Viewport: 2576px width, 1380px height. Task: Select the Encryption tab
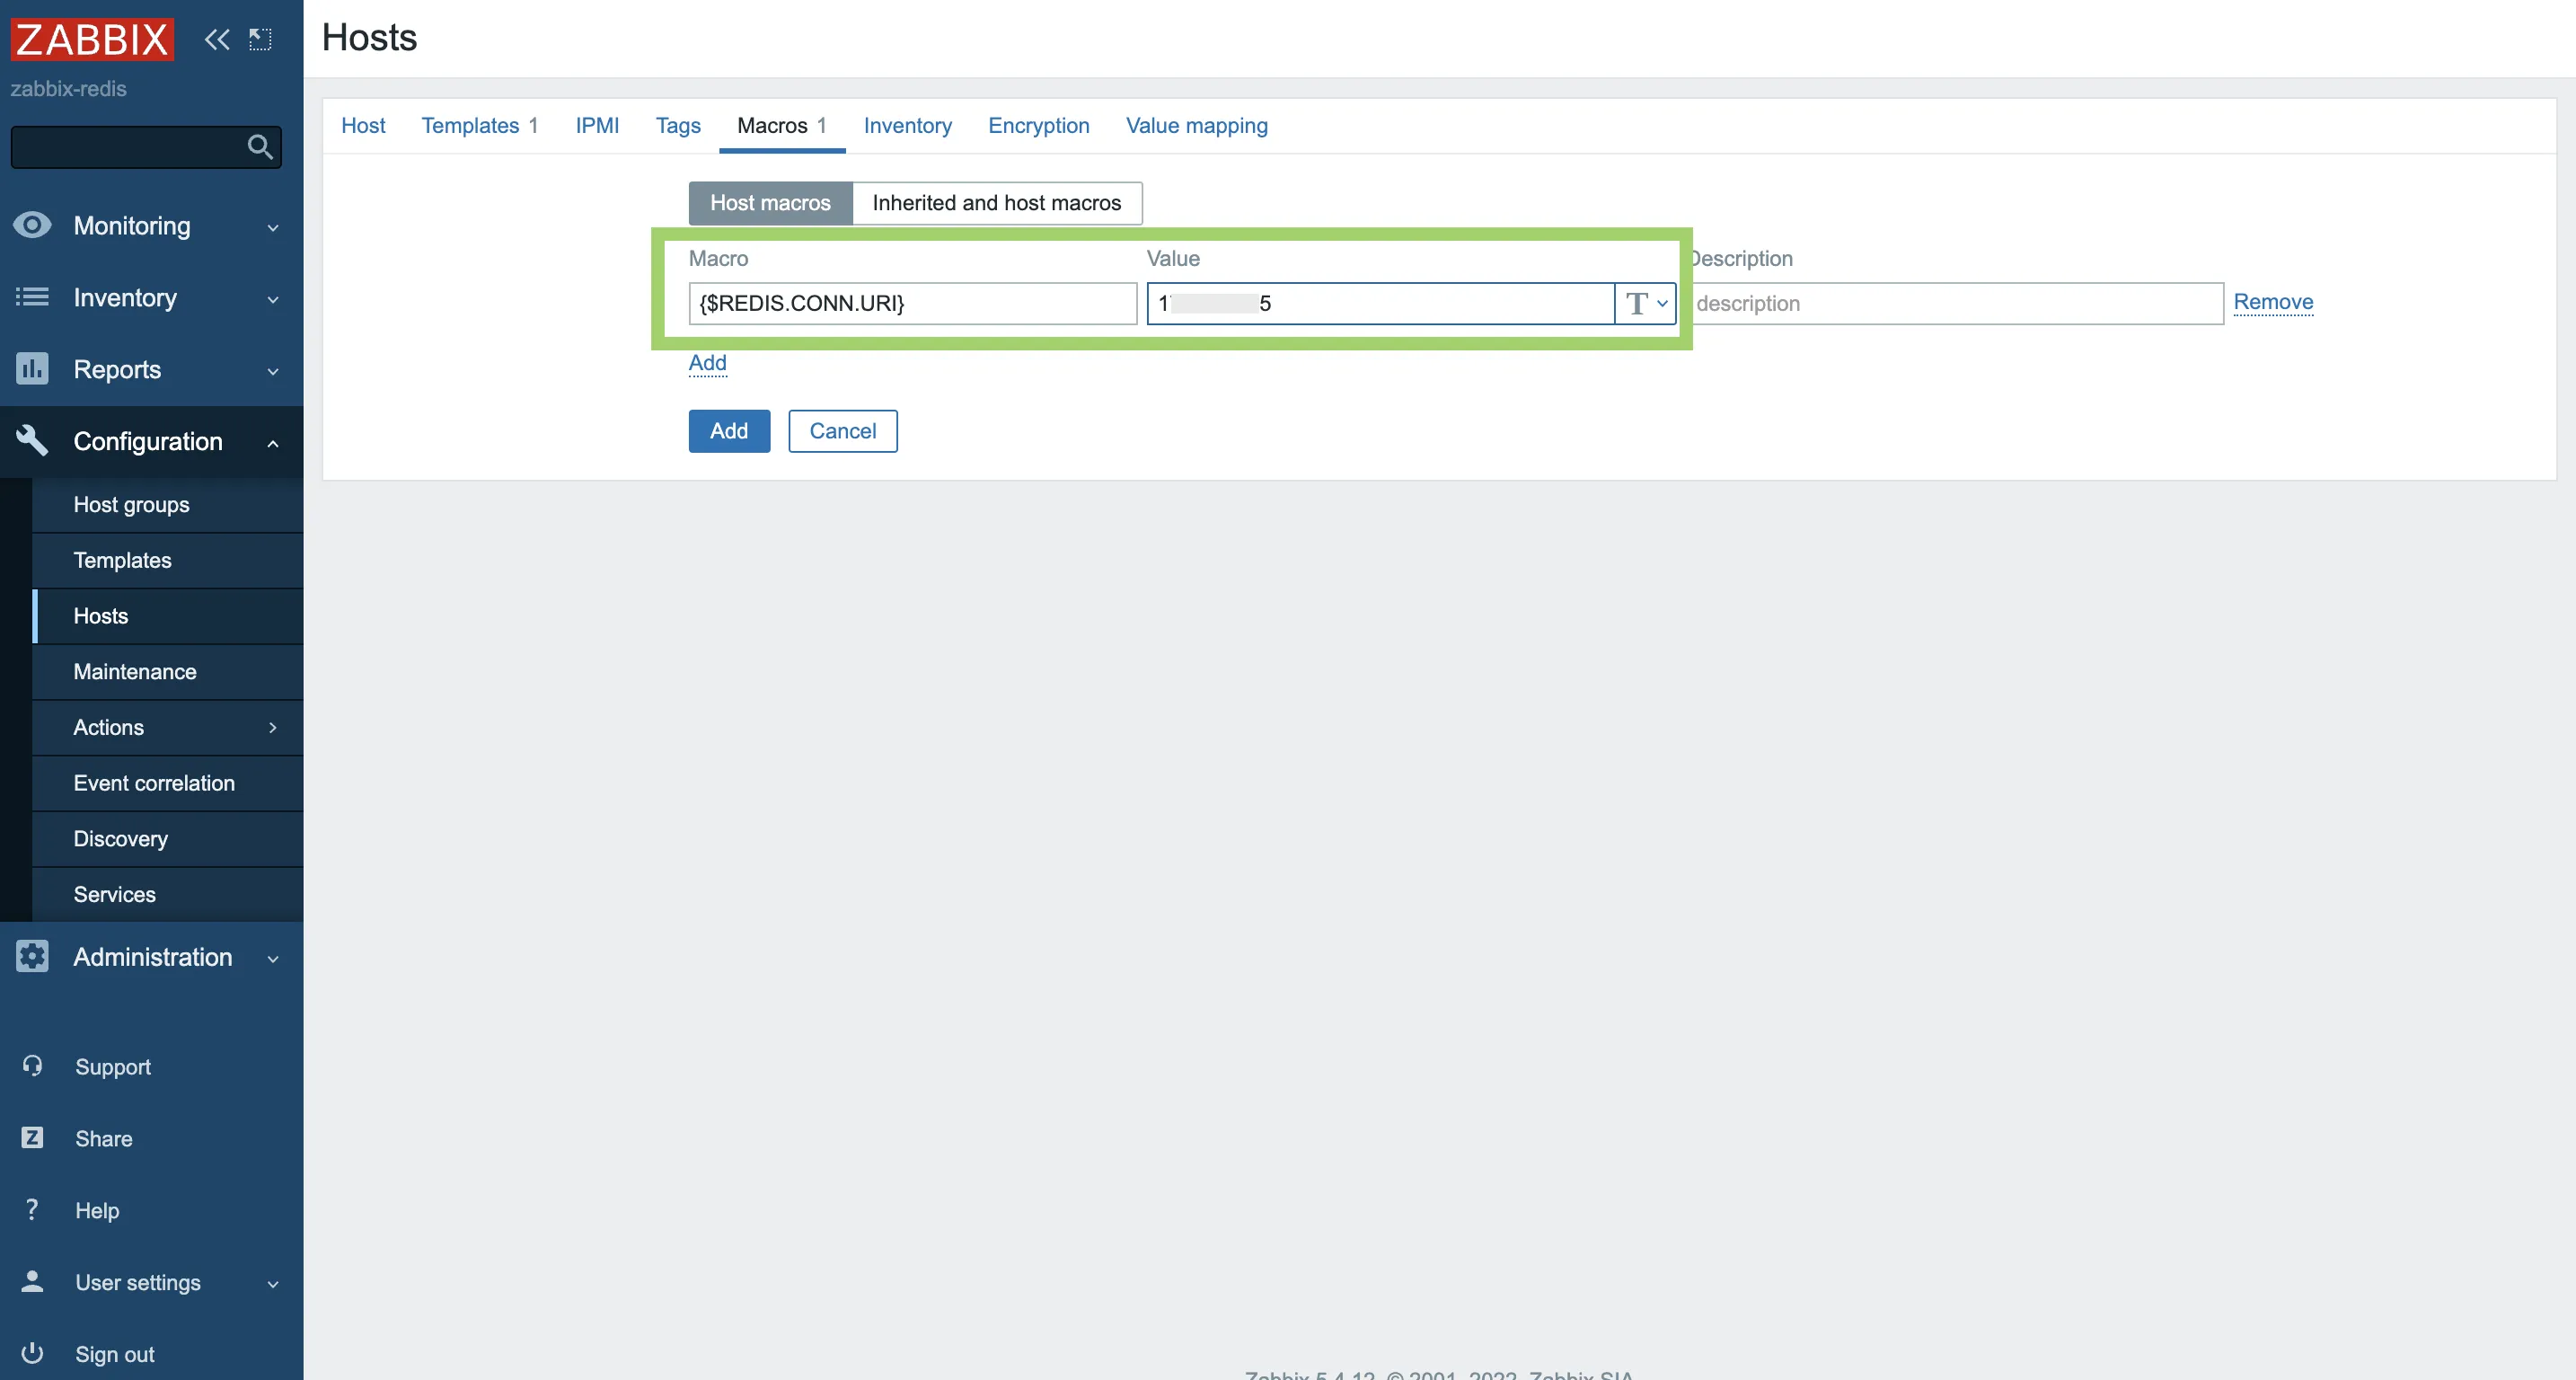(x=1037, y=123)
